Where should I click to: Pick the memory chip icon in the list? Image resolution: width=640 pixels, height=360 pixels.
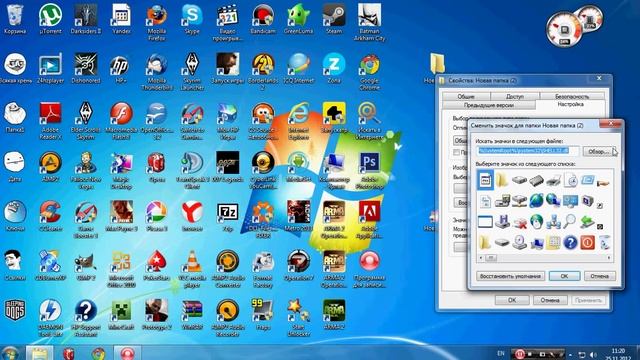point(536,180)
